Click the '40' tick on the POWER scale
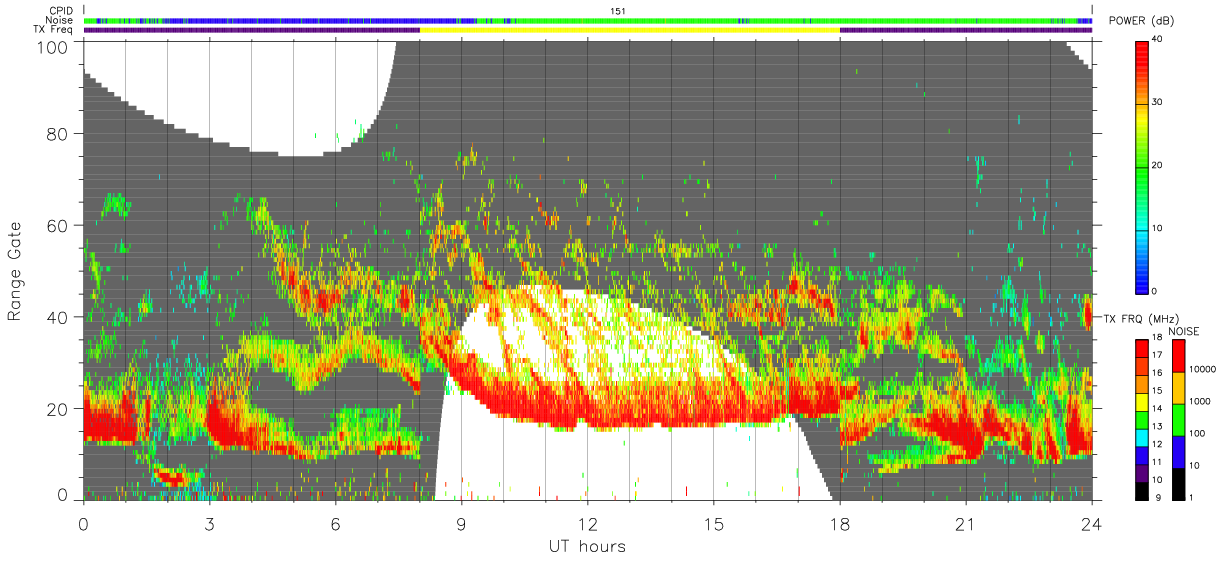 point(1159,39)
